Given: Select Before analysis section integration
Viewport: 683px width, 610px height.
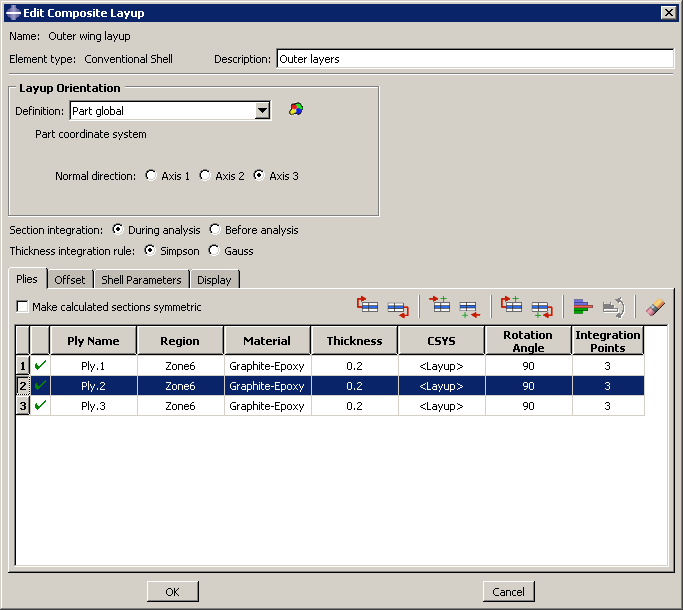Looking at the screenshot, I should 215,230.
